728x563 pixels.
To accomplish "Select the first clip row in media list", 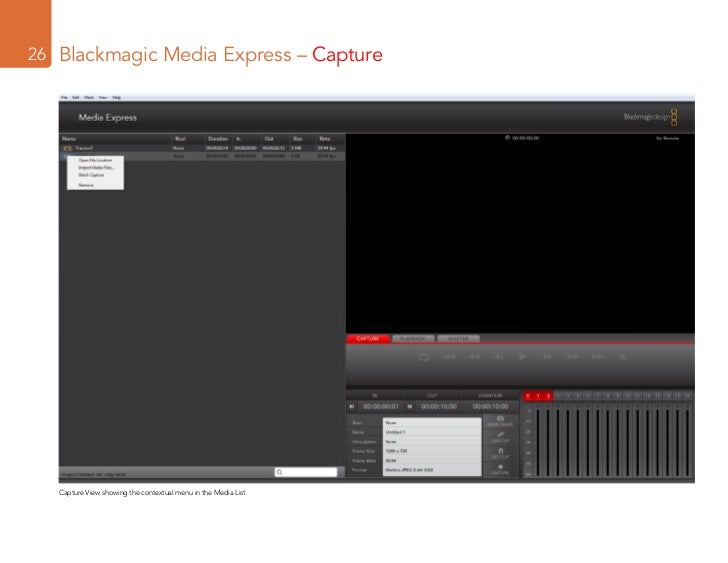I will click(202, 148).
